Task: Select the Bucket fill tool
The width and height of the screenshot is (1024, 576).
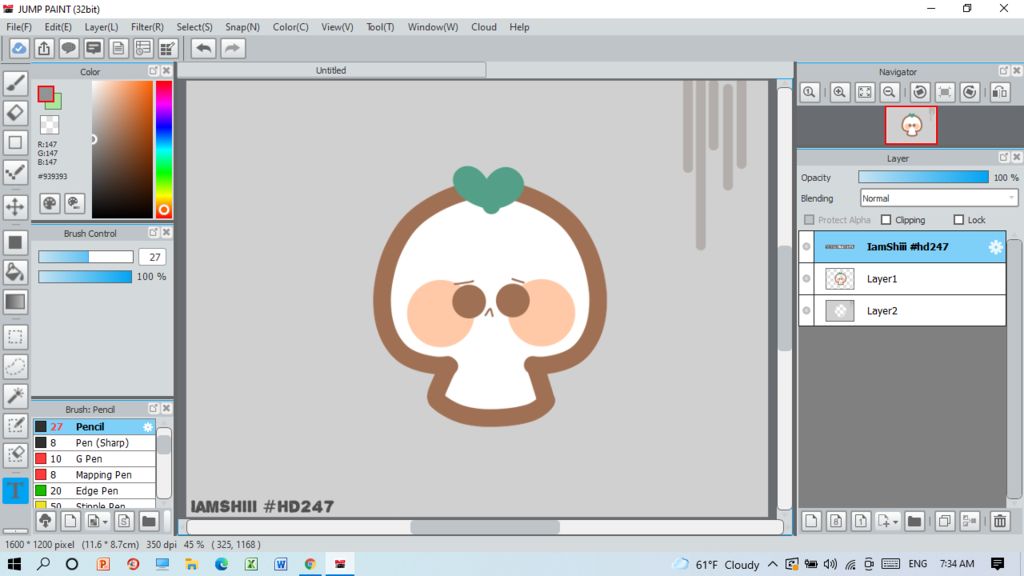Action: (x=15, y=272)
